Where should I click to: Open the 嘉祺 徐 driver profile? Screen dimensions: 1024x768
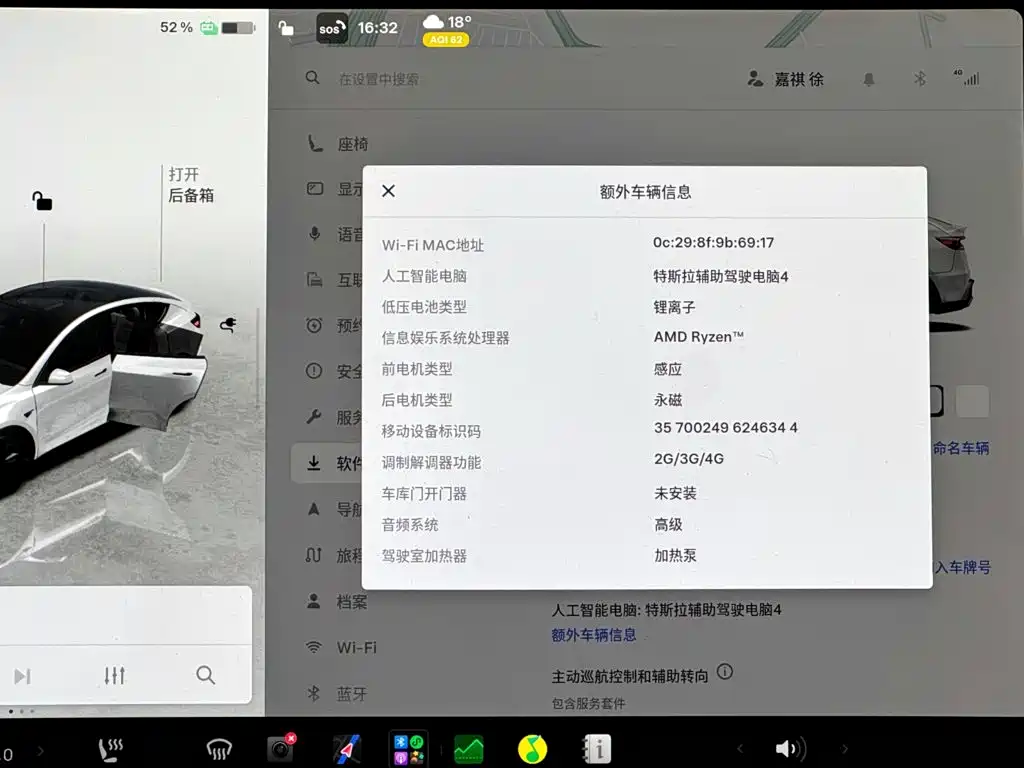785,79
